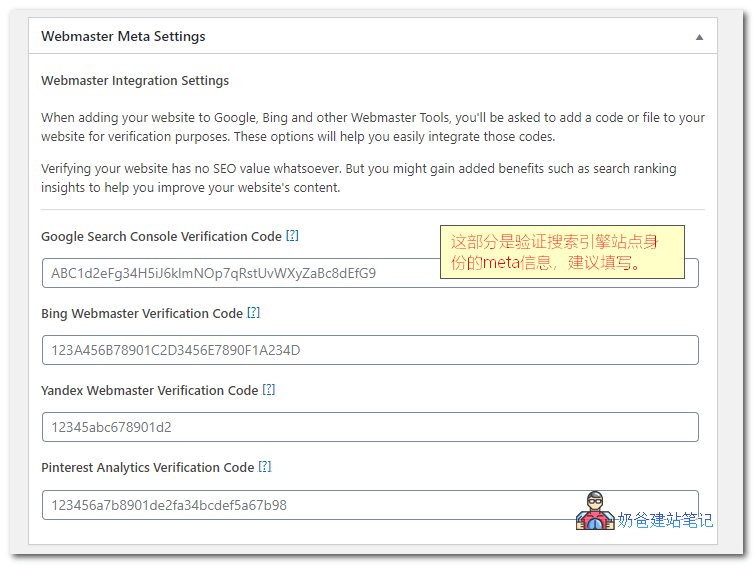This screenshot has width=754, height=565.
Task: Open help for Yandex Webmaster Verification Code
Action: 269,389
